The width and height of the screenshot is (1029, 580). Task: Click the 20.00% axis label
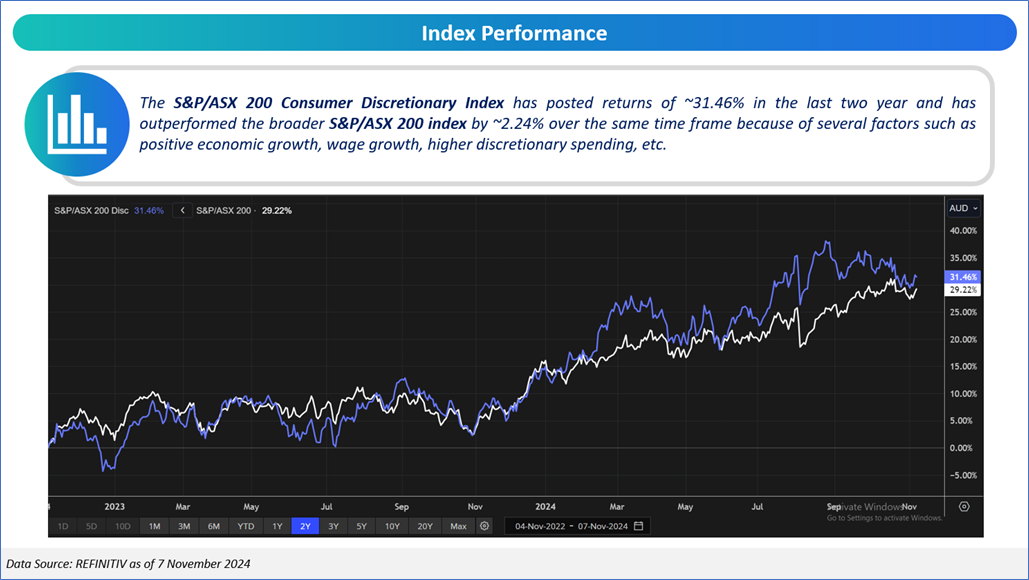963,339
